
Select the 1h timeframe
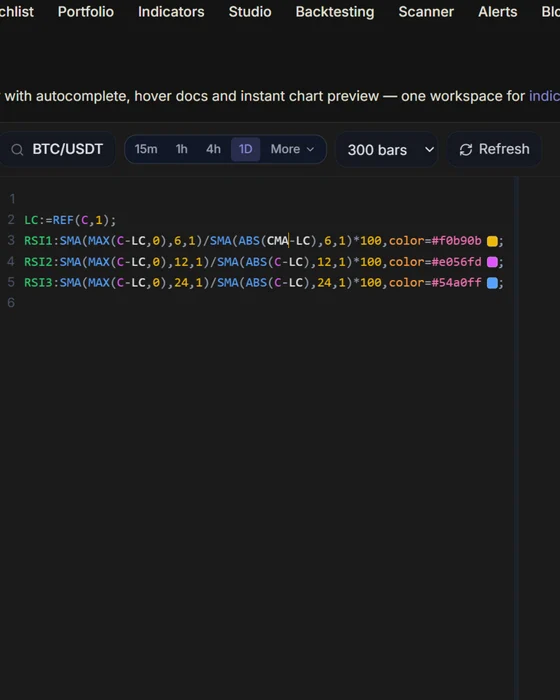click(181, 149)
